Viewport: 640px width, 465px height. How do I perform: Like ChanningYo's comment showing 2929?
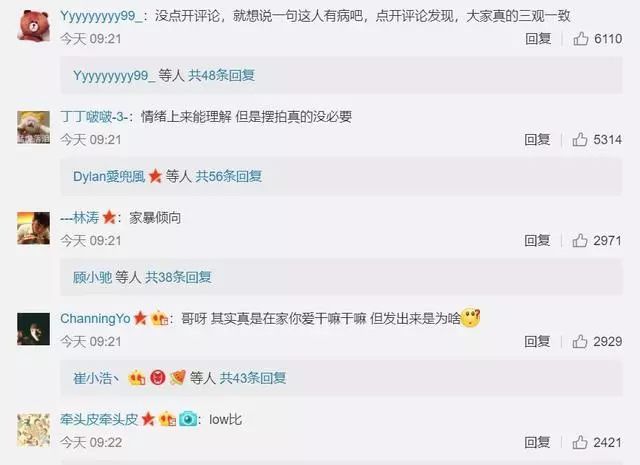click(x=580, y=341)
